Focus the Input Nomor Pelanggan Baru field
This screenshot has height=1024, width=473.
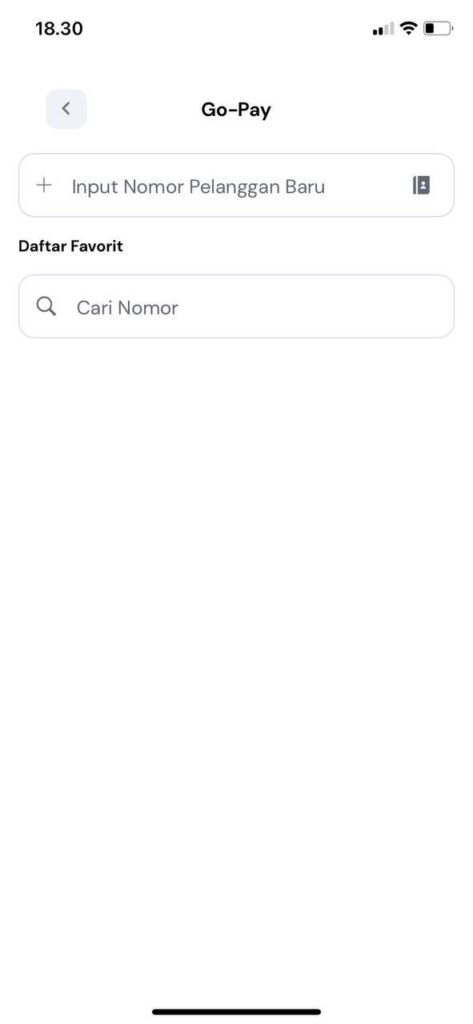[x=236, y=185]
